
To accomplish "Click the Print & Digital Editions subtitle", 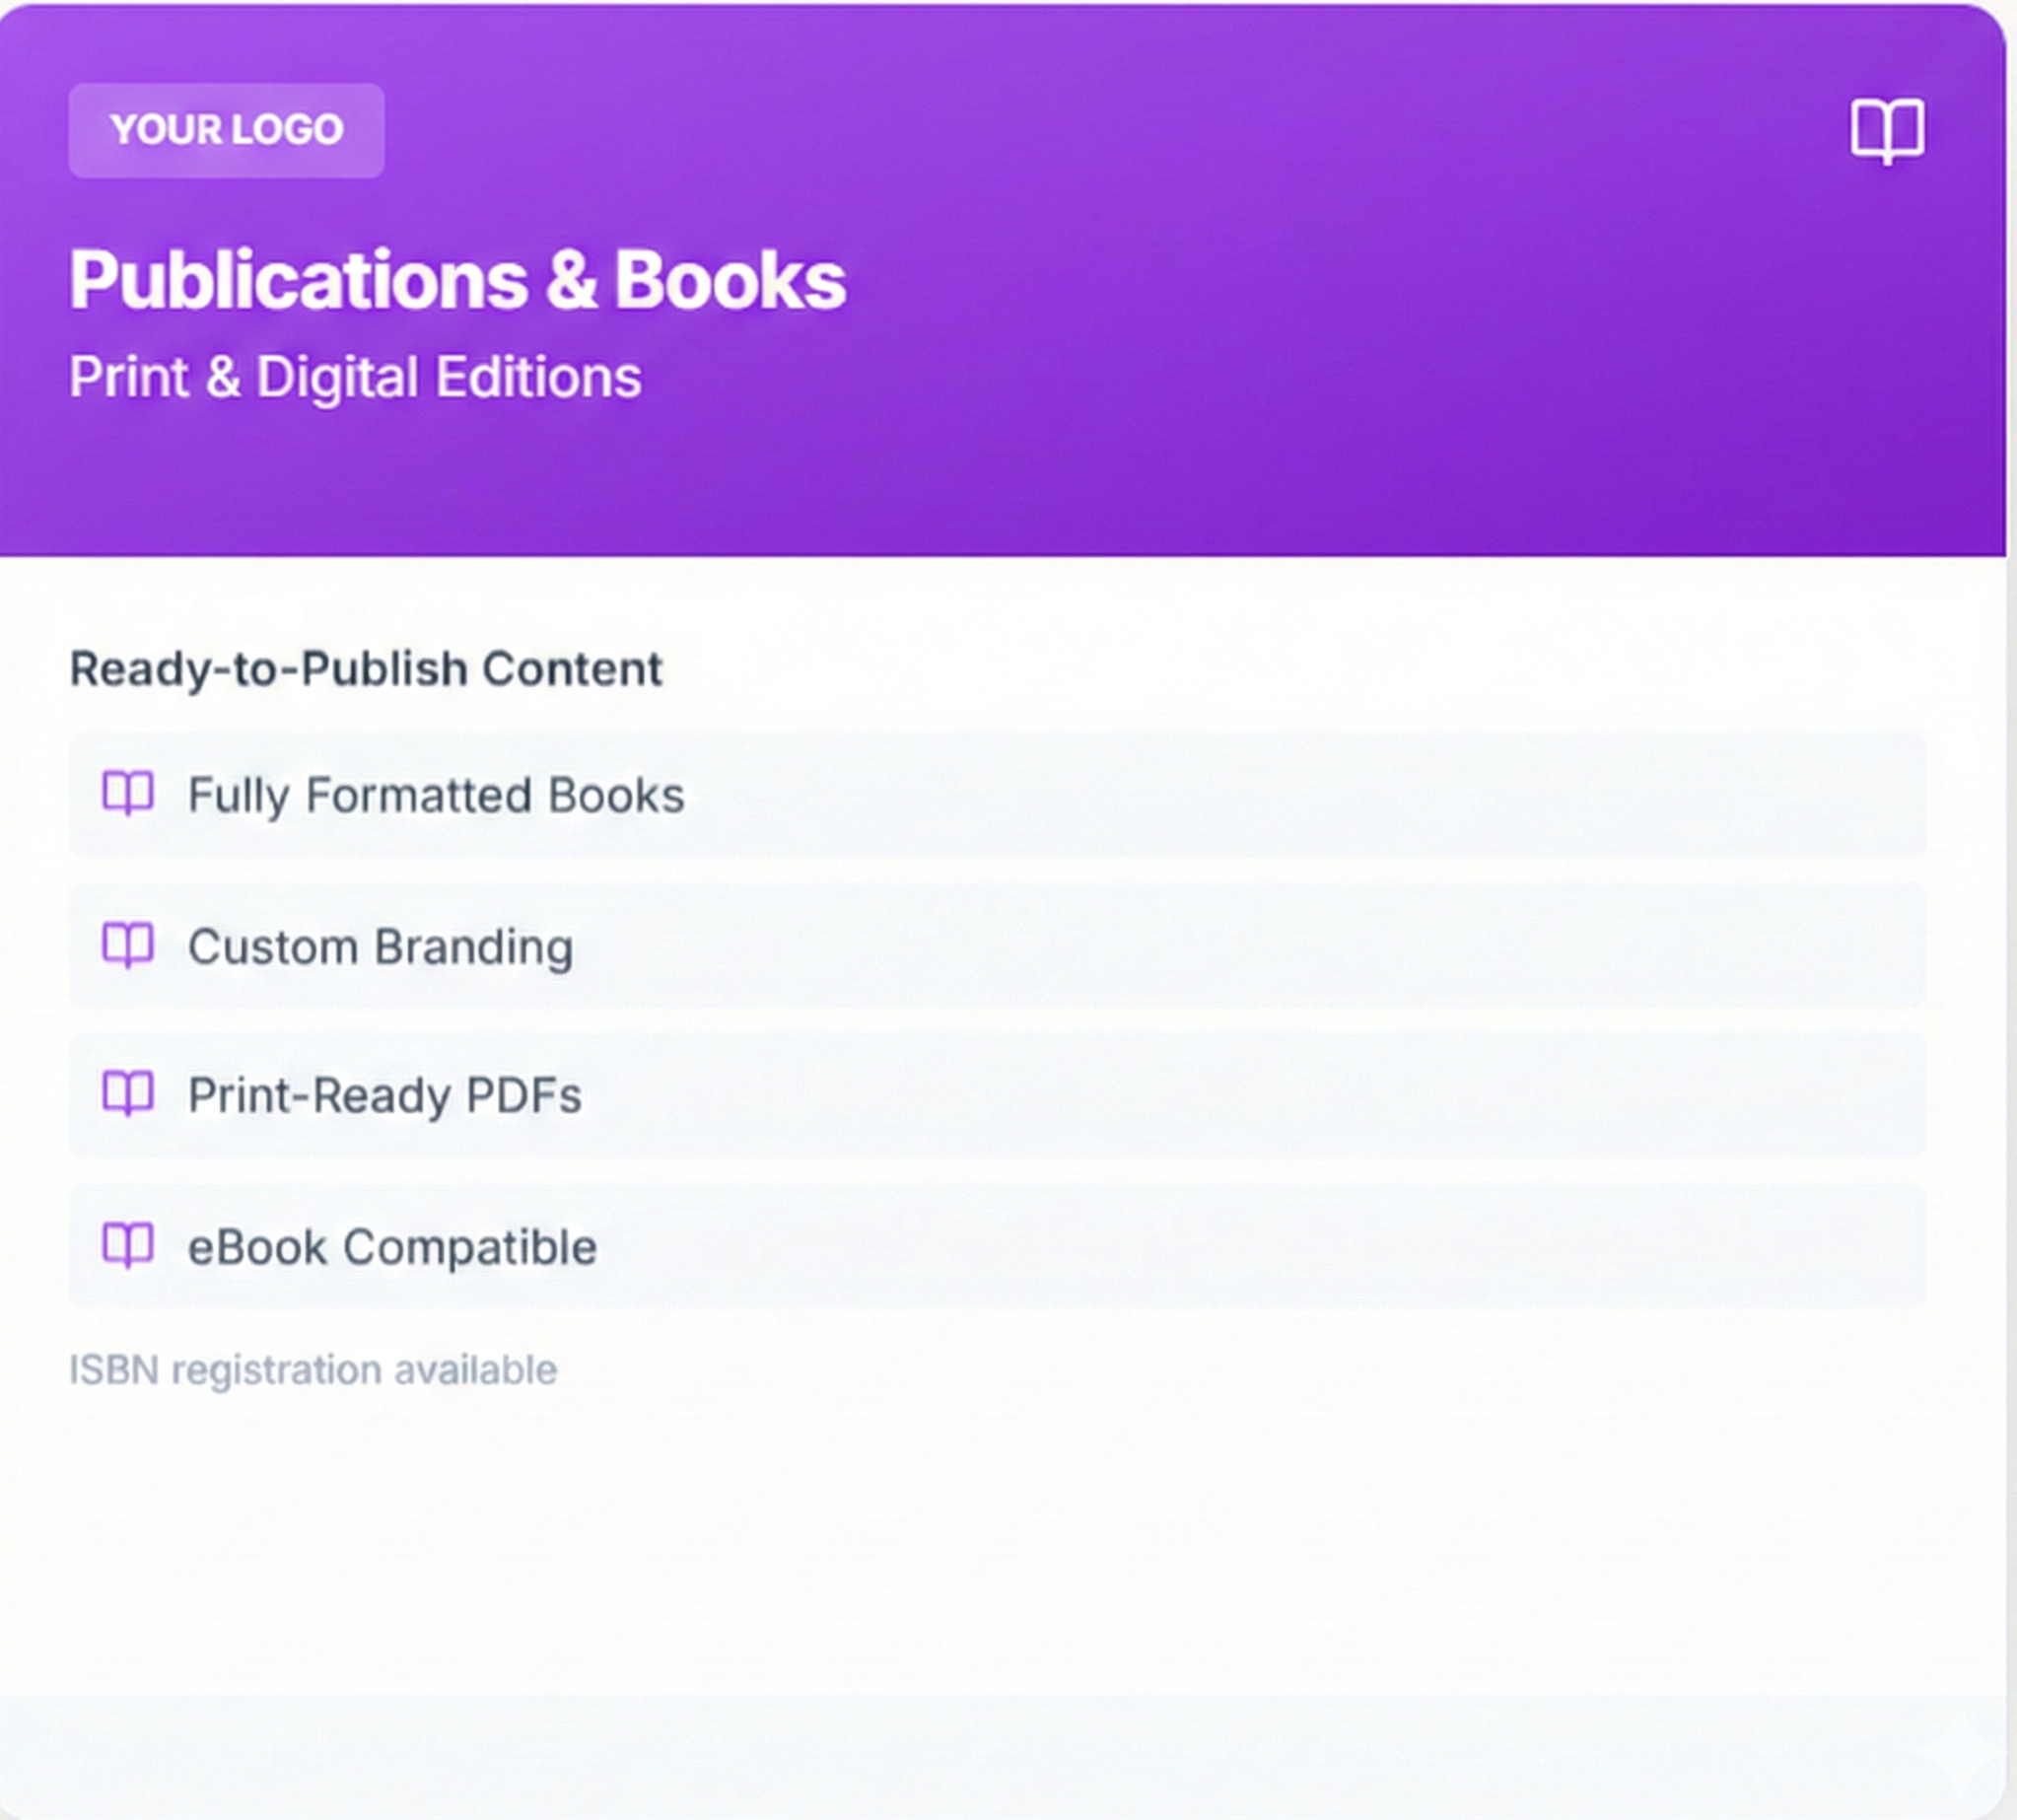I will point(355,377).
